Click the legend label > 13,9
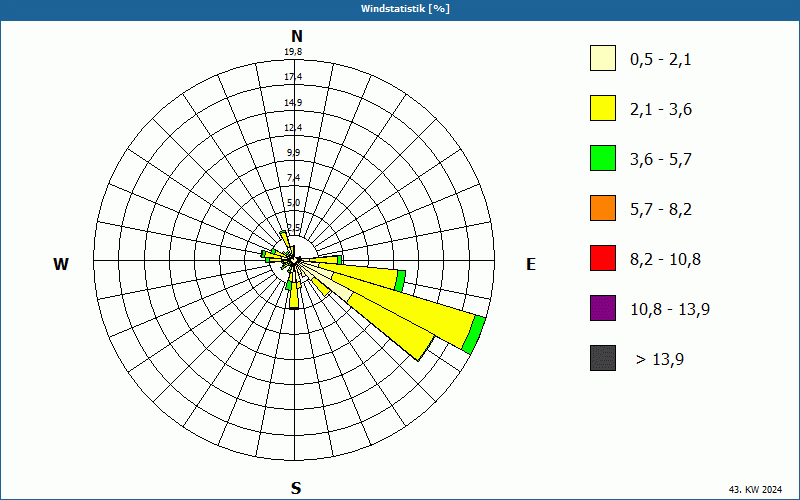The height and width of the screenshot is (500, 800). click(660, 360)
